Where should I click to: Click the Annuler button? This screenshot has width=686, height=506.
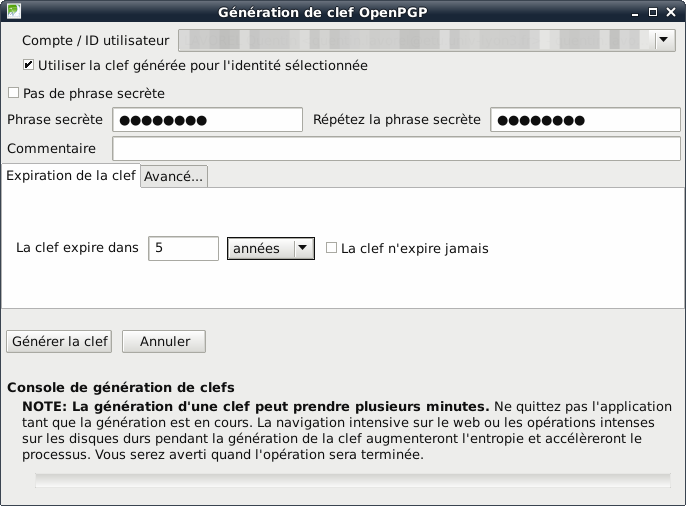[163, 341]
